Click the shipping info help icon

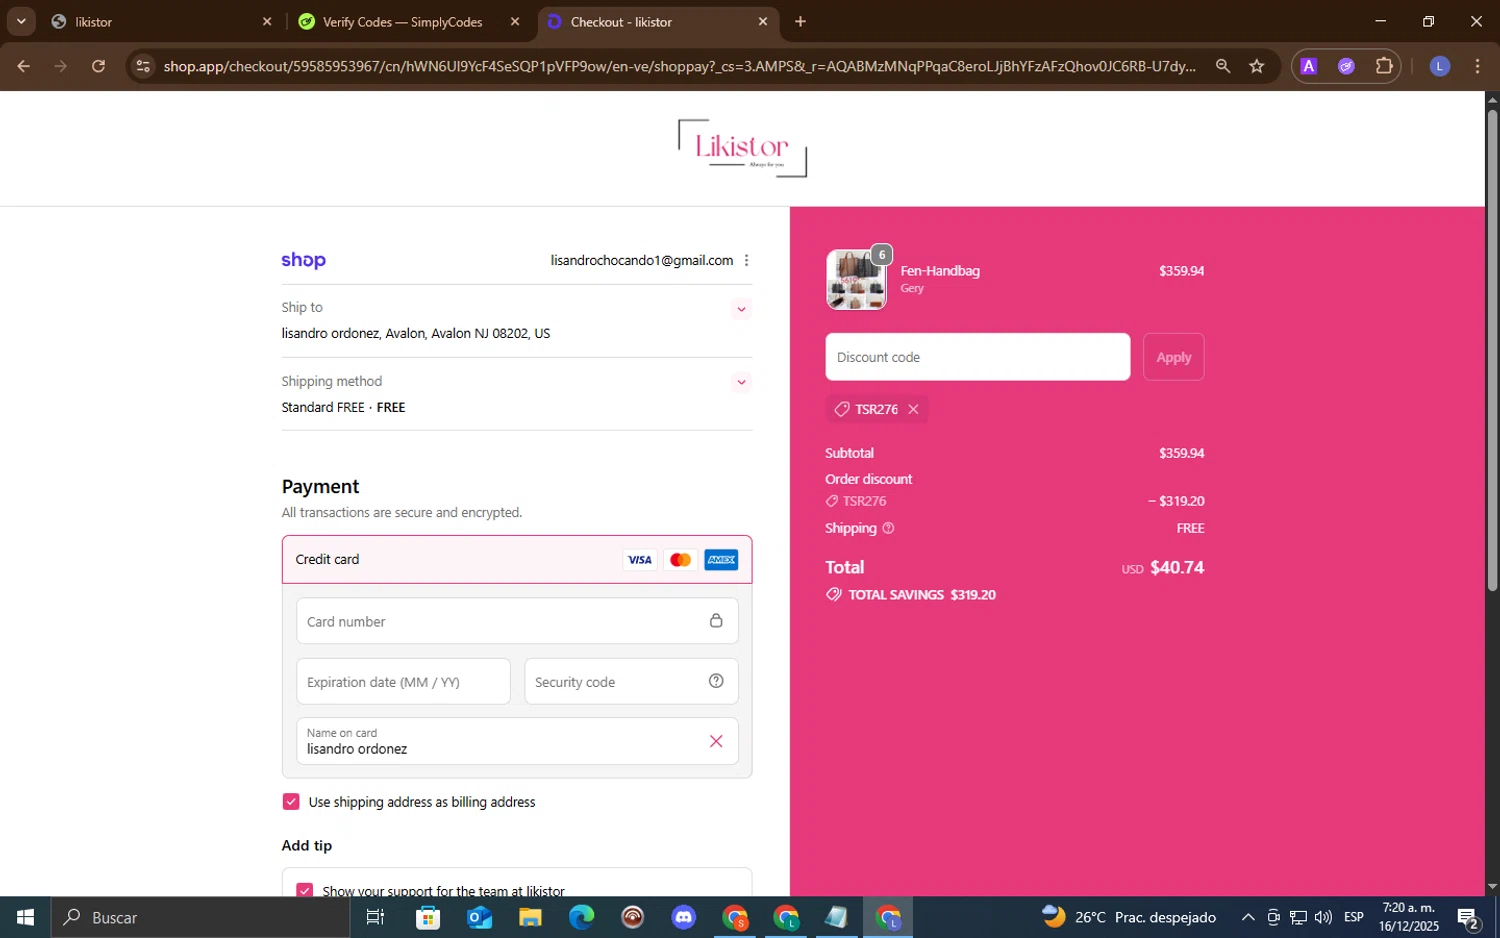(888, 528)
